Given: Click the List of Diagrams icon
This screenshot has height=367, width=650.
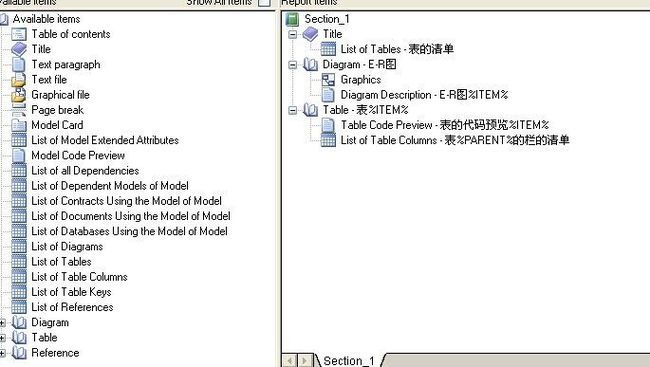Looking at the screenshot, I should pos(19,246).
